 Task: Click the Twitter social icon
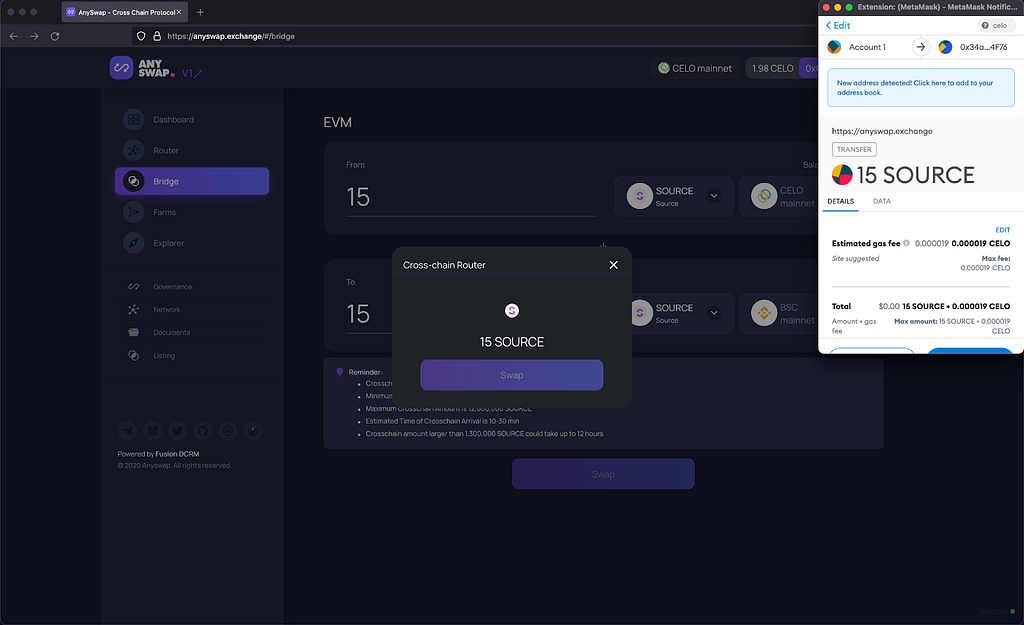coord(178,430)
